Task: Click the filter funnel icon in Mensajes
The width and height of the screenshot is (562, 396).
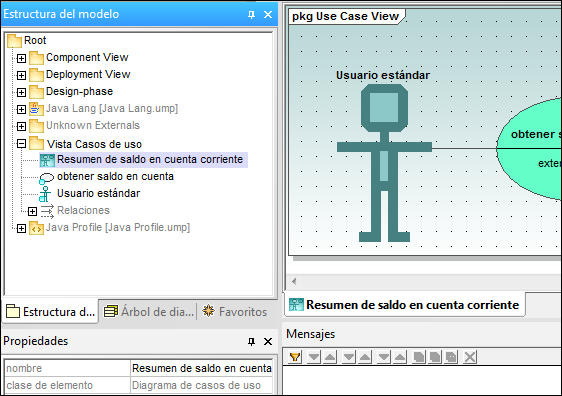Action: (295, 357)
